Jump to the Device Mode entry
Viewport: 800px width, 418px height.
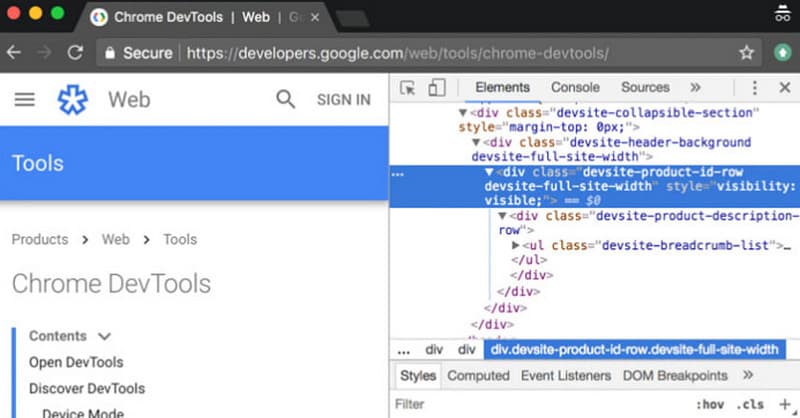83,412
